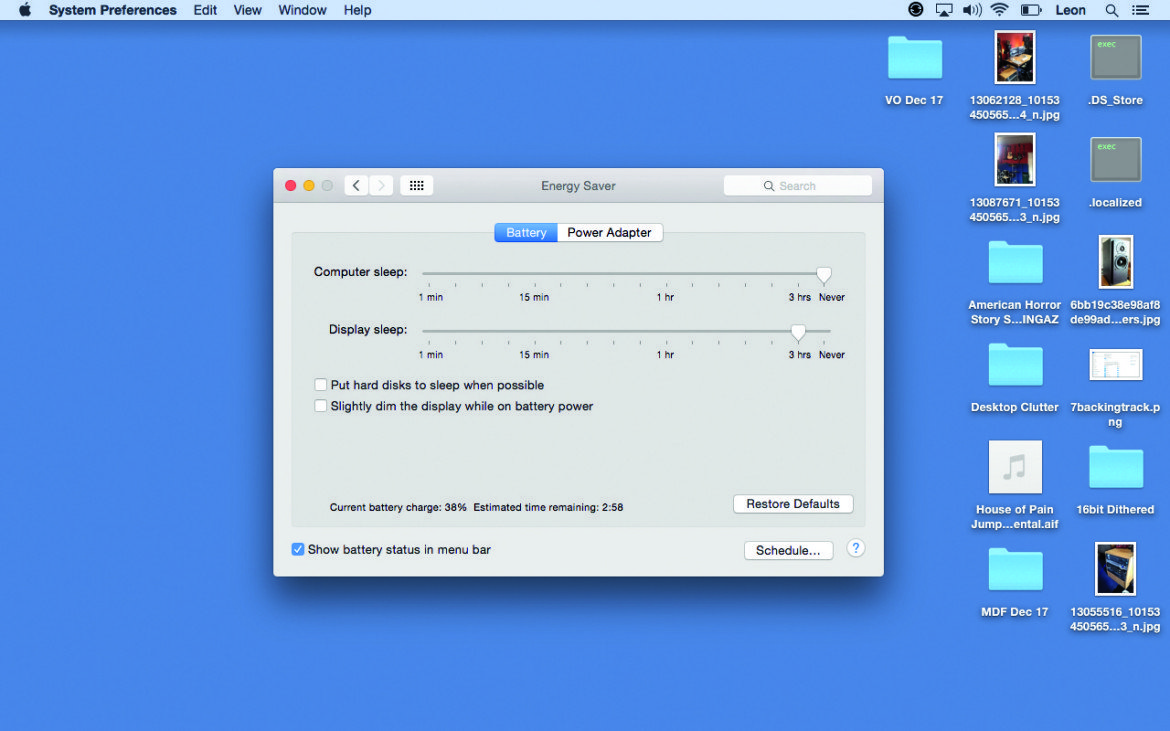The image size is (1170, 731).
Task: Click the Wi-Fi status icon
Action: (x=999, y=10)
